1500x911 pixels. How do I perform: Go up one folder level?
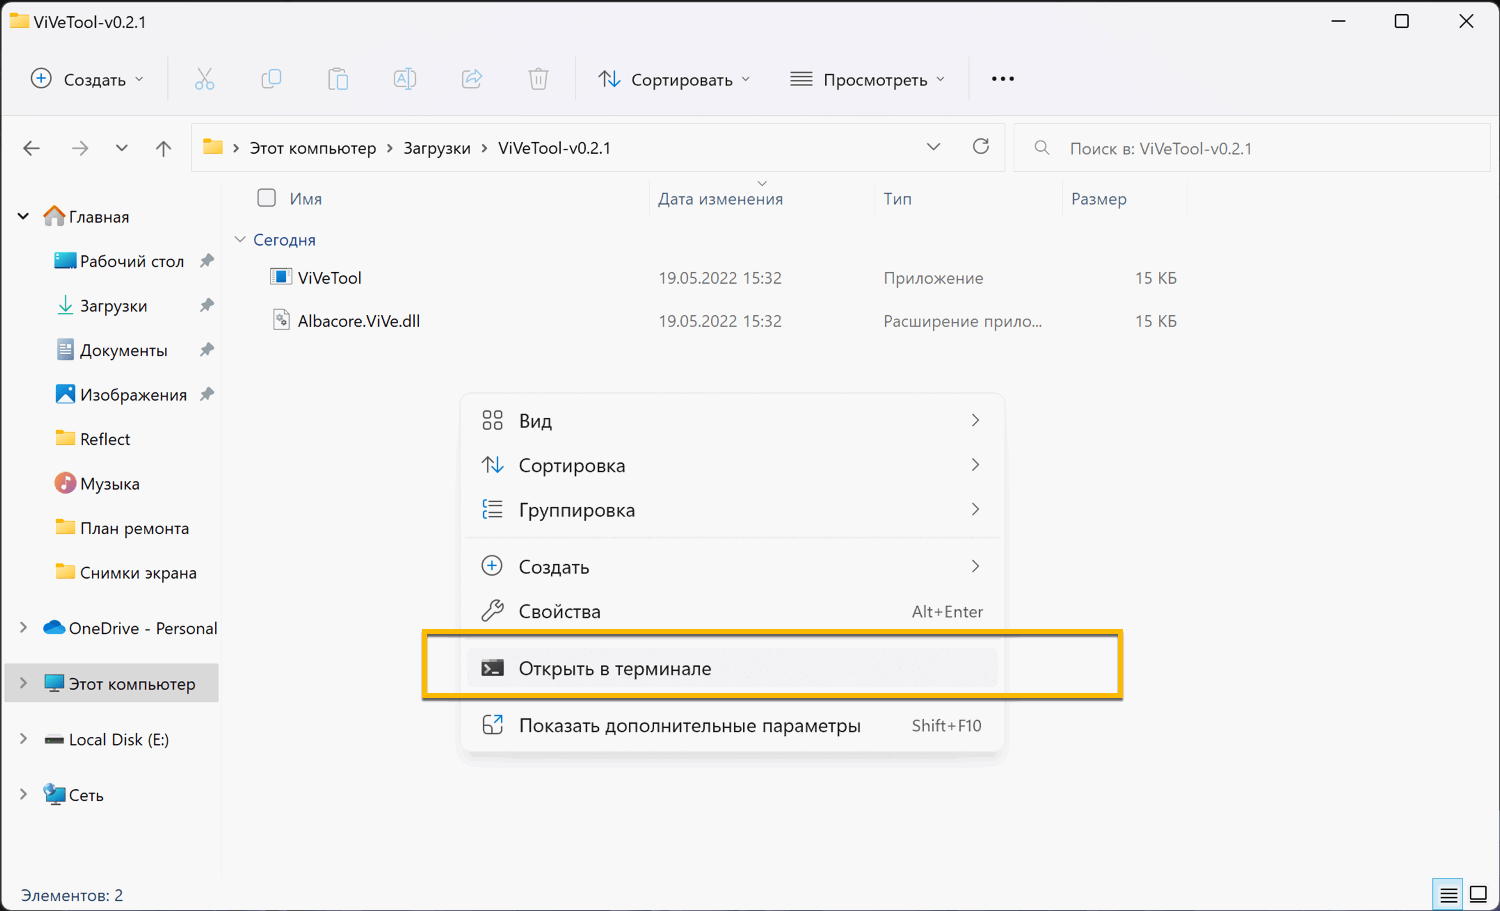click(x=164, y=148)
